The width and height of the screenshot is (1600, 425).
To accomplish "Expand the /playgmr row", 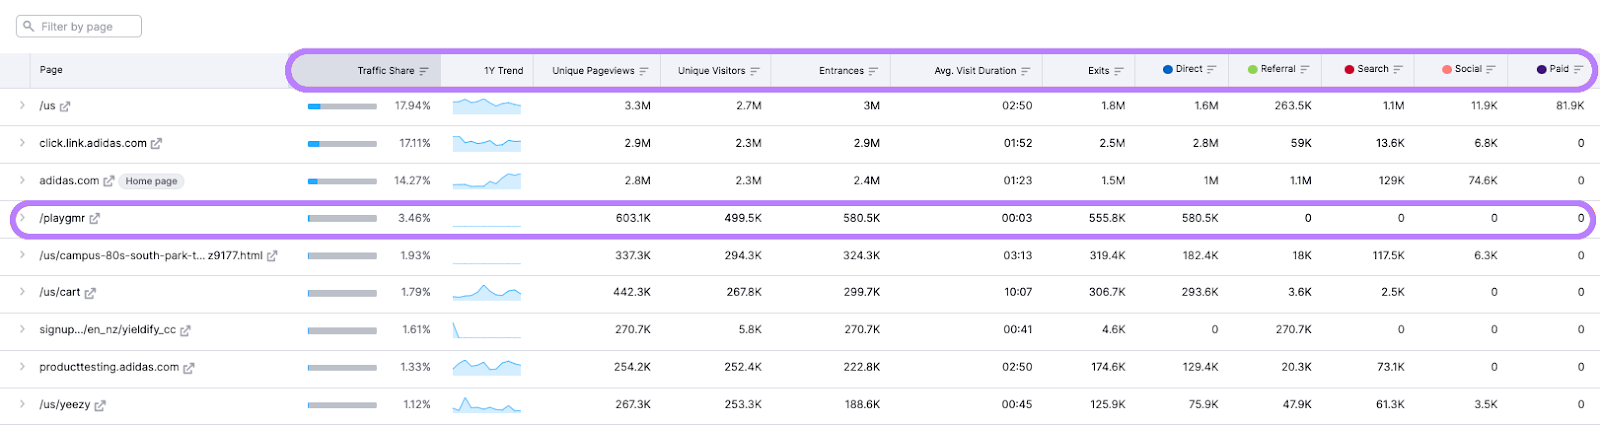I will coord(22,218).
